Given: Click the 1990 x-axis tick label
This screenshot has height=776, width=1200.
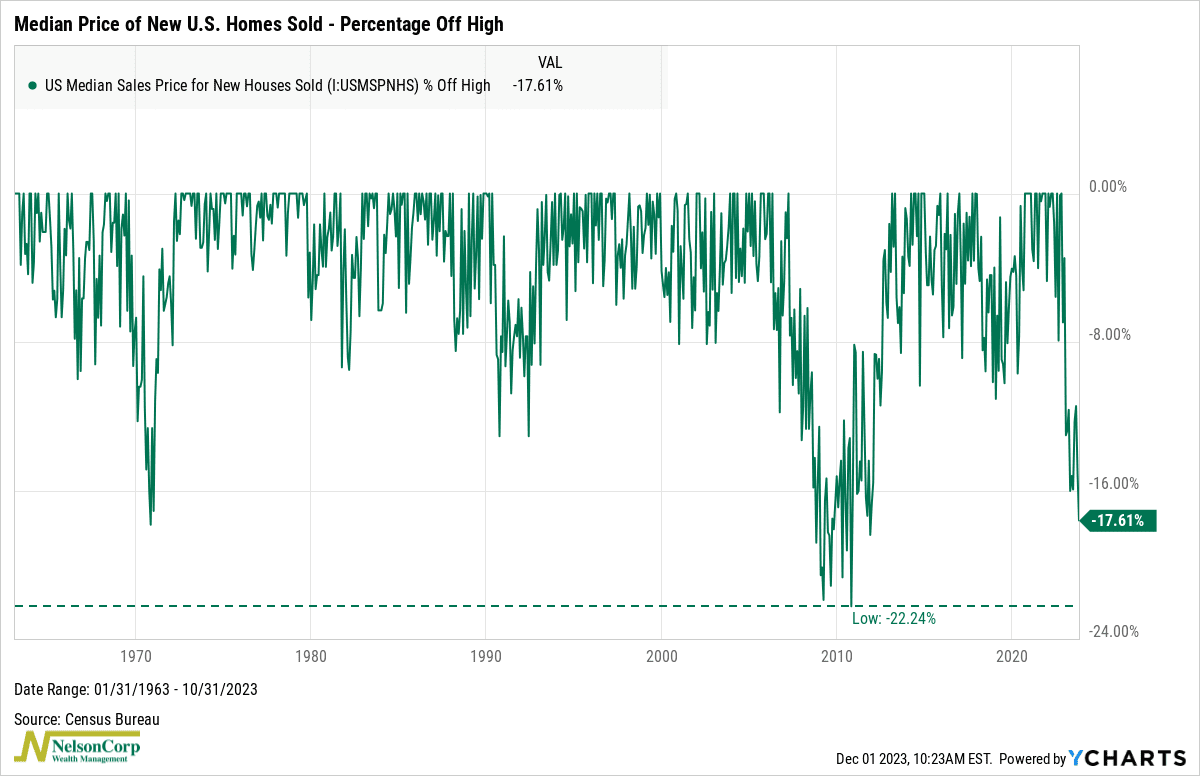Looking at the screenshot, I should pos(486,656).
